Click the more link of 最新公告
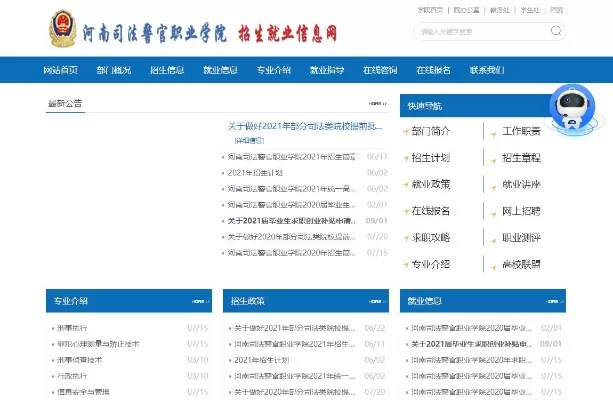 tap(378, 104)
